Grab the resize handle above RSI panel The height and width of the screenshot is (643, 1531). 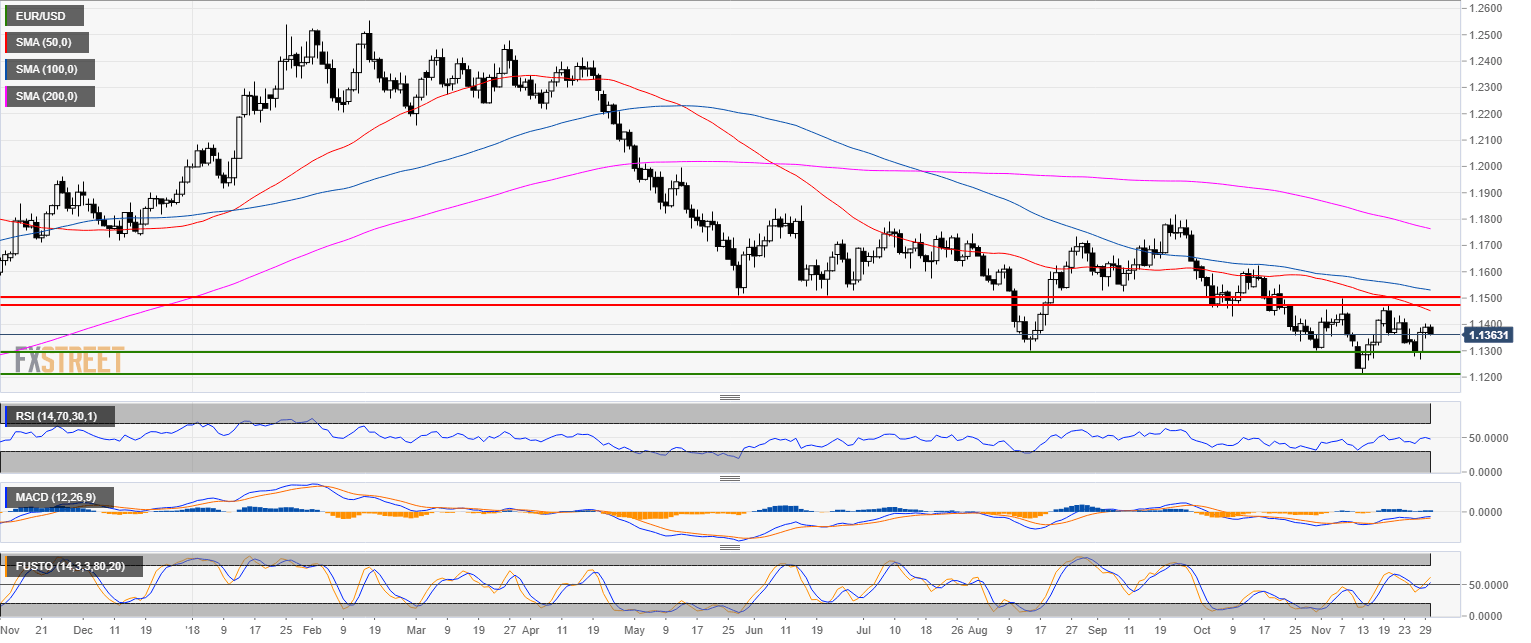coord(730,398)
